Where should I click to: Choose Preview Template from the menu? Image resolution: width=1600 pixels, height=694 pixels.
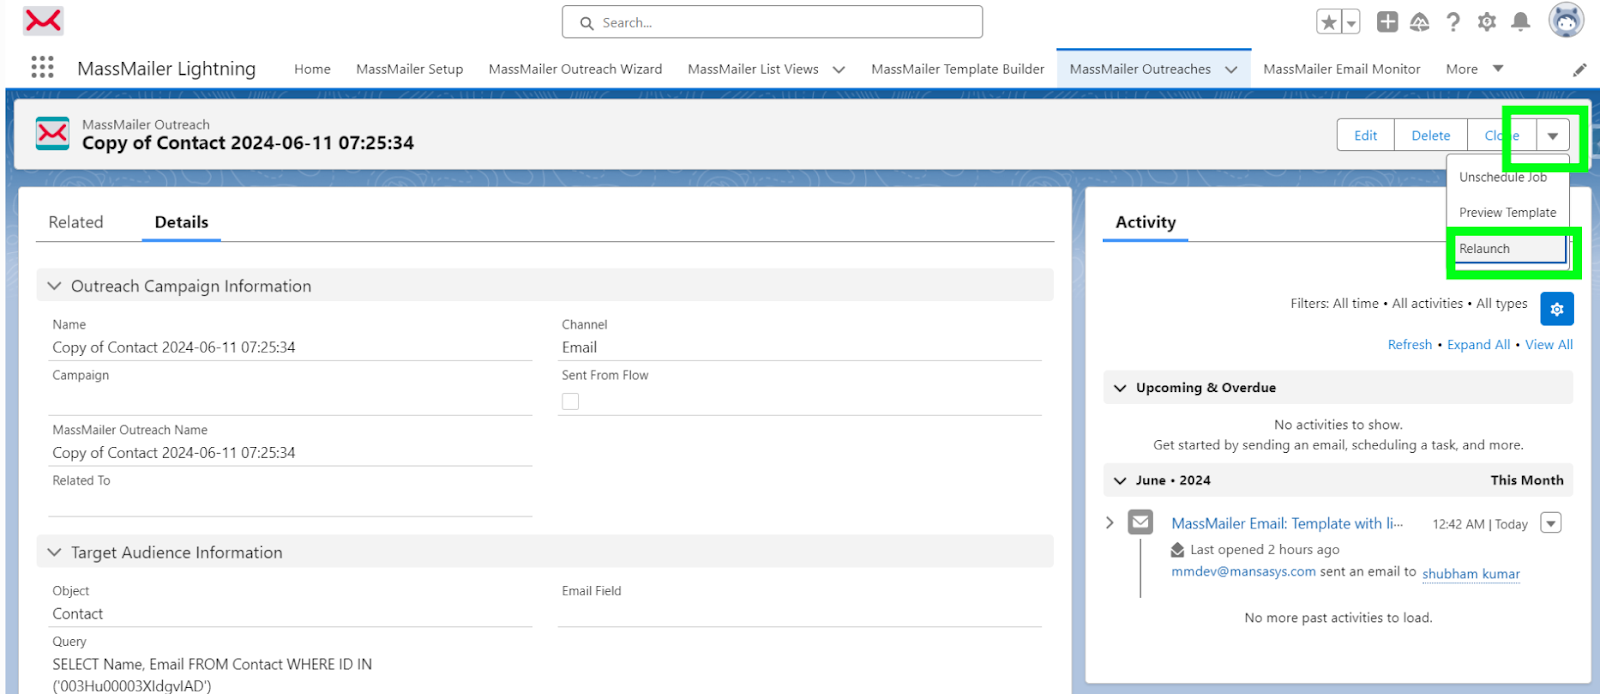pyautogui.click(x=1507, y=212)
